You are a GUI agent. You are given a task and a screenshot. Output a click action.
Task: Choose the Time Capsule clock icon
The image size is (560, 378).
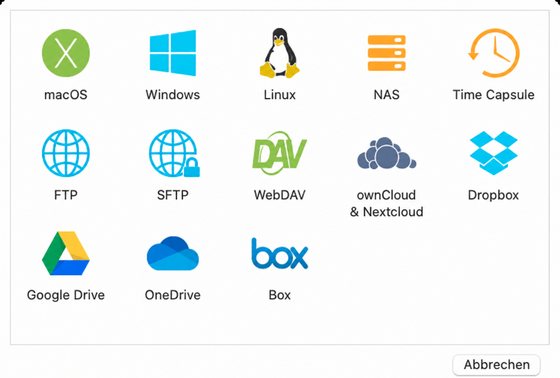[x=494, y=53]
